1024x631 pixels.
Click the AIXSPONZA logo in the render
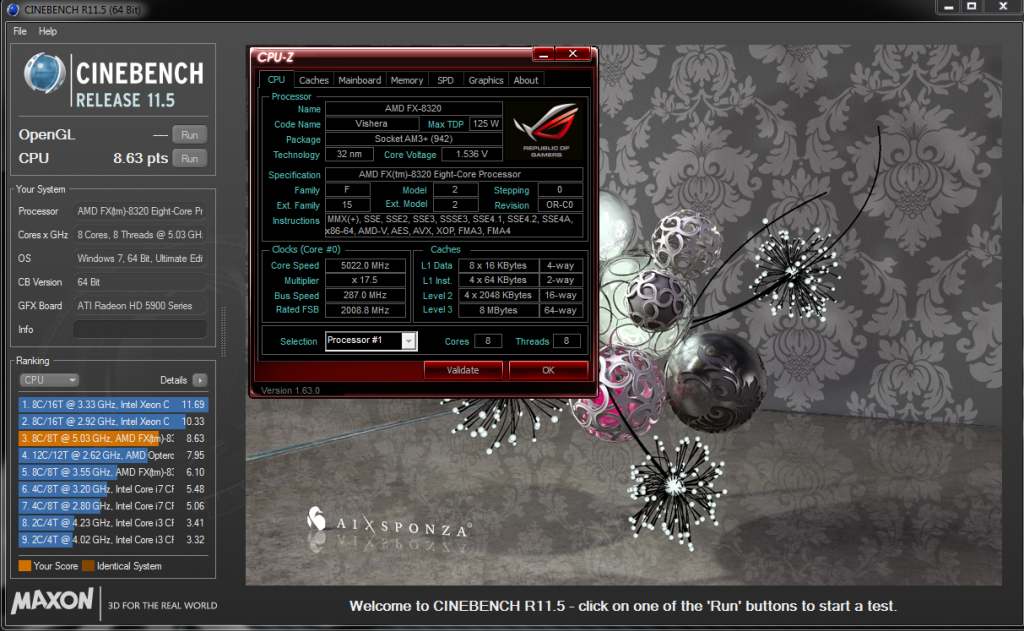click(x=389, y=523)
